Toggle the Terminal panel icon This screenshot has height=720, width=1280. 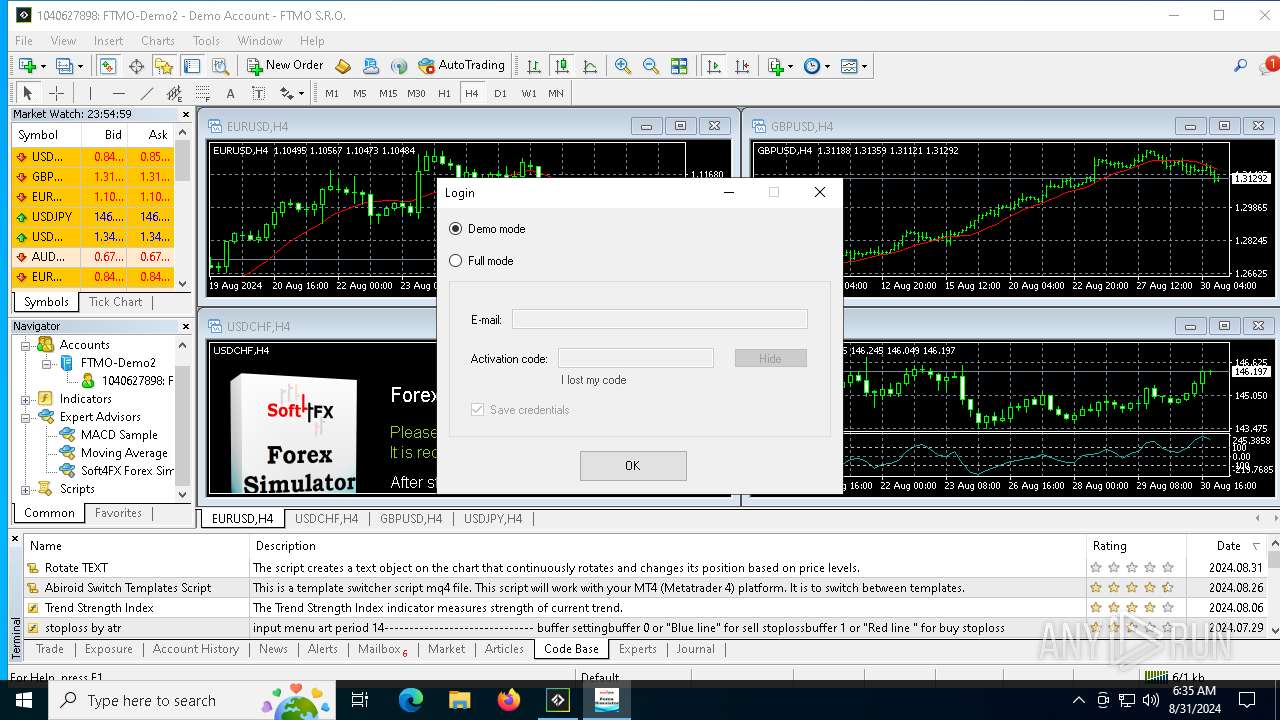point(192,66)
